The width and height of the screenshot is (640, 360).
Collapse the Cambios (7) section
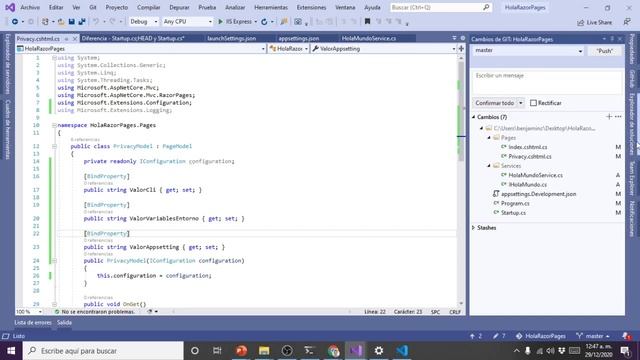click(x=474, y=117)
